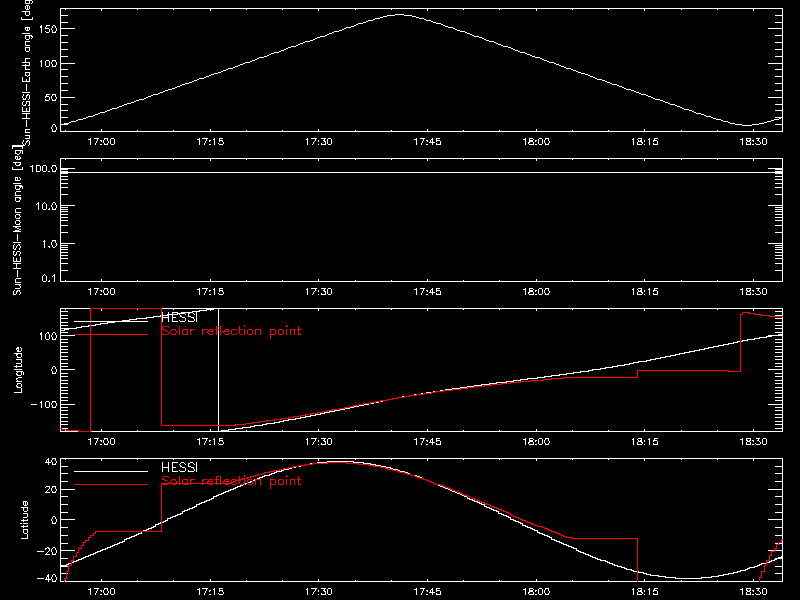Select the 0 tick on Longitude axis
The image size is (800, 600).
pyautogui.click(x=54, y=370)
